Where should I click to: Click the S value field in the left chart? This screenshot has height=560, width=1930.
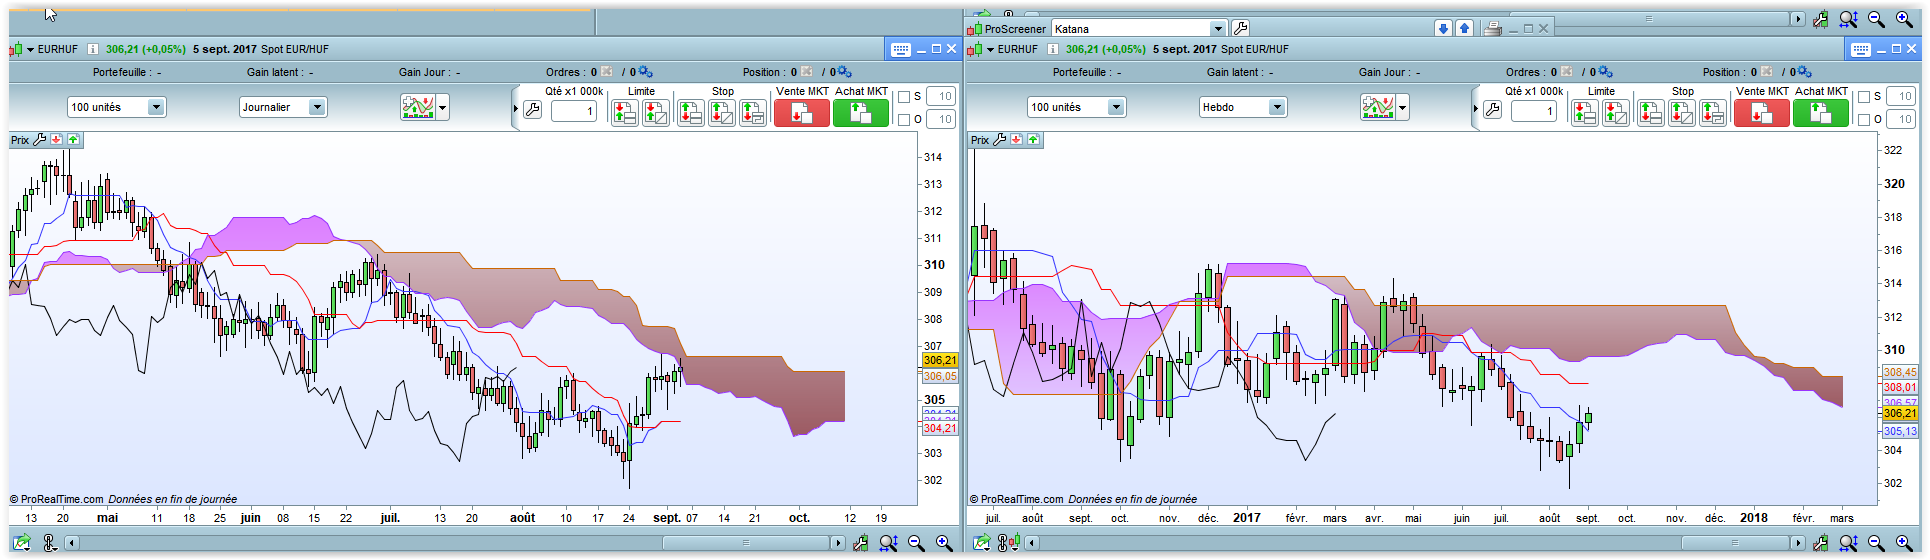[x=941, y=96]
